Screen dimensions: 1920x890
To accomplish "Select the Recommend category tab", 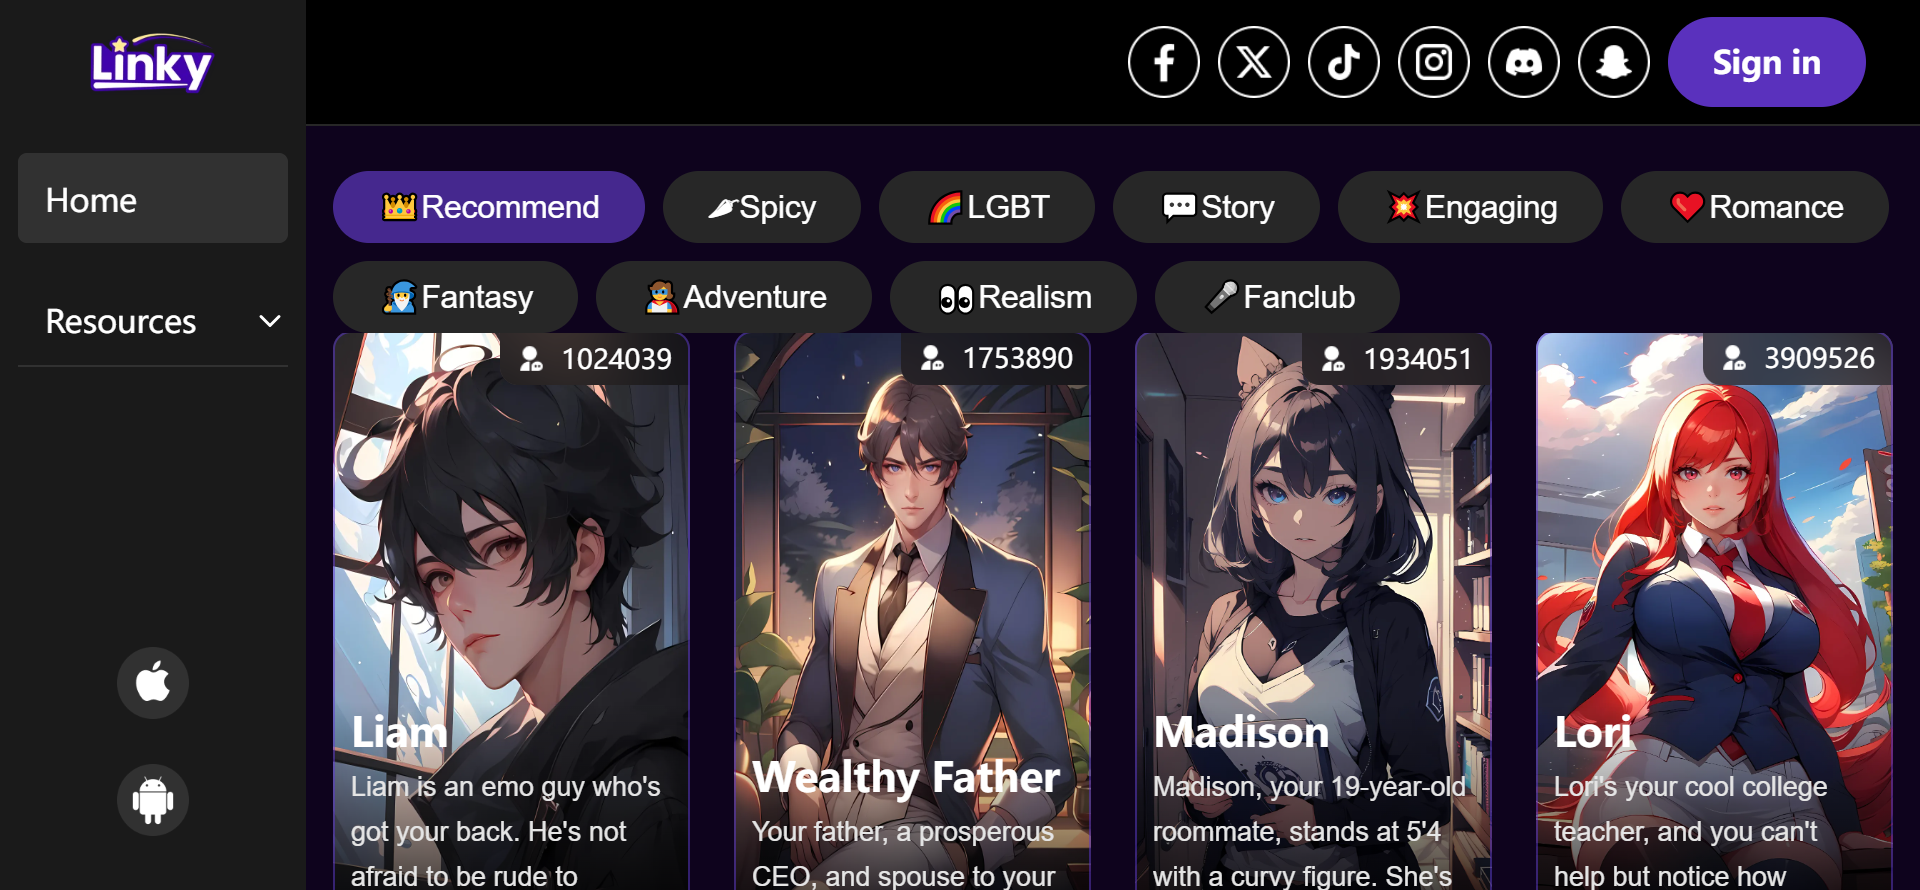I will click(489, 207).
